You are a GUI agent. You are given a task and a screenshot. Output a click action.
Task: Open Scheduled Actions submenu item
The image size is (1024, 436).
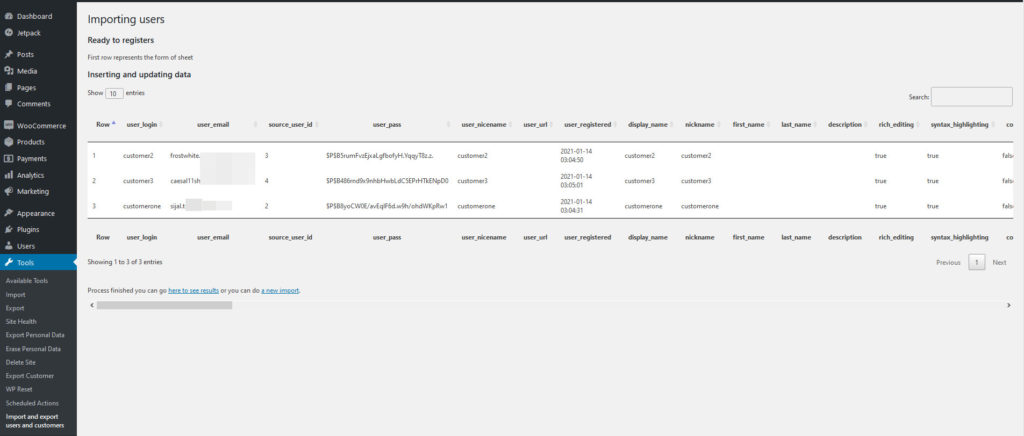(x=31, y=403)
